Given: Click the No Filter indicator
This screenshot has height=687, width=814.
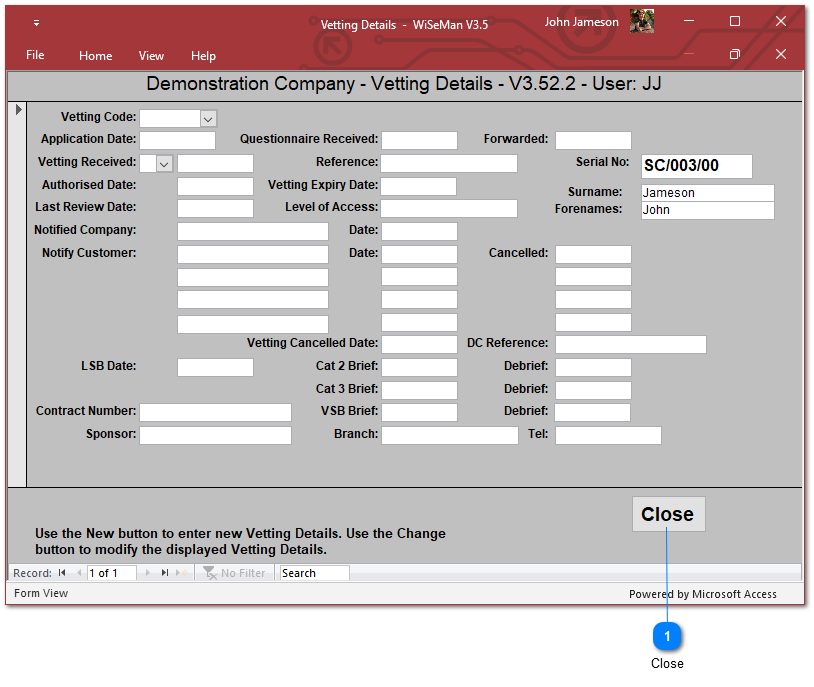Looking at the screenshot, I should tap(235, 573).
